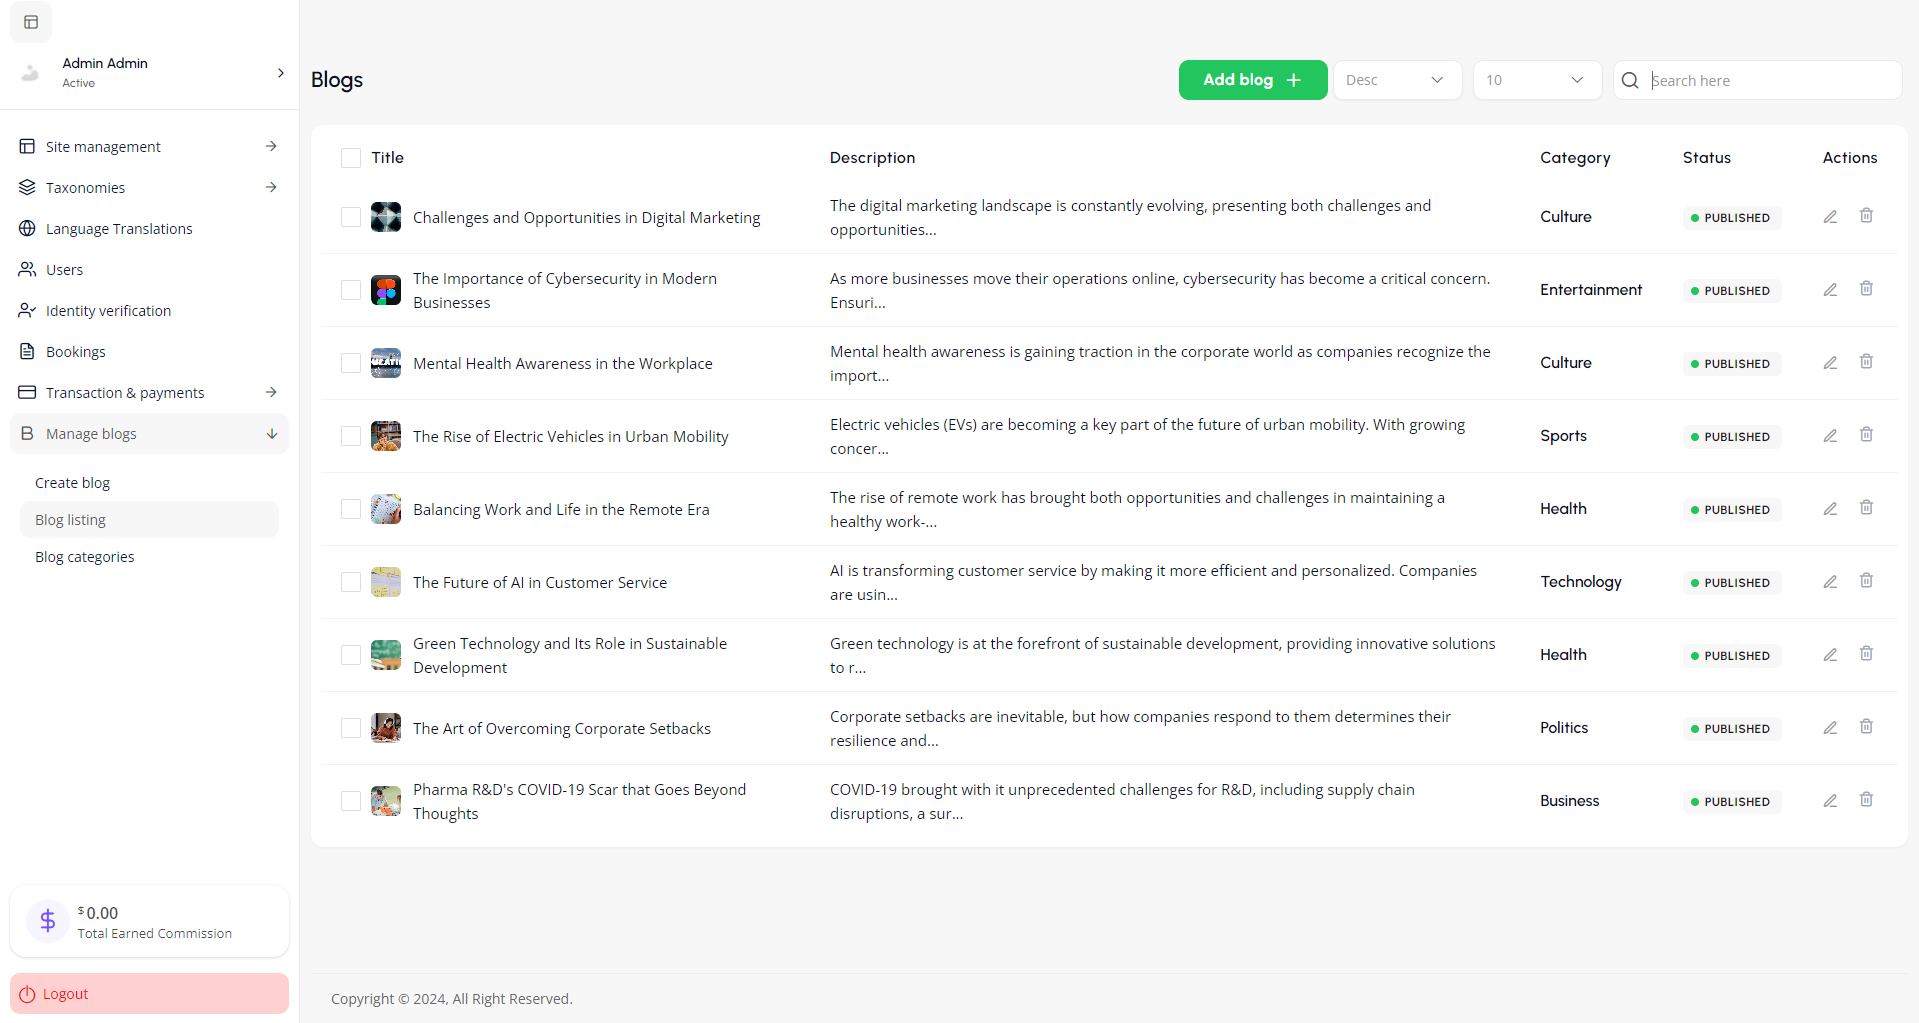
Task: Open the 10 per-page dropdown
Action: click(x=1536, y=80)
